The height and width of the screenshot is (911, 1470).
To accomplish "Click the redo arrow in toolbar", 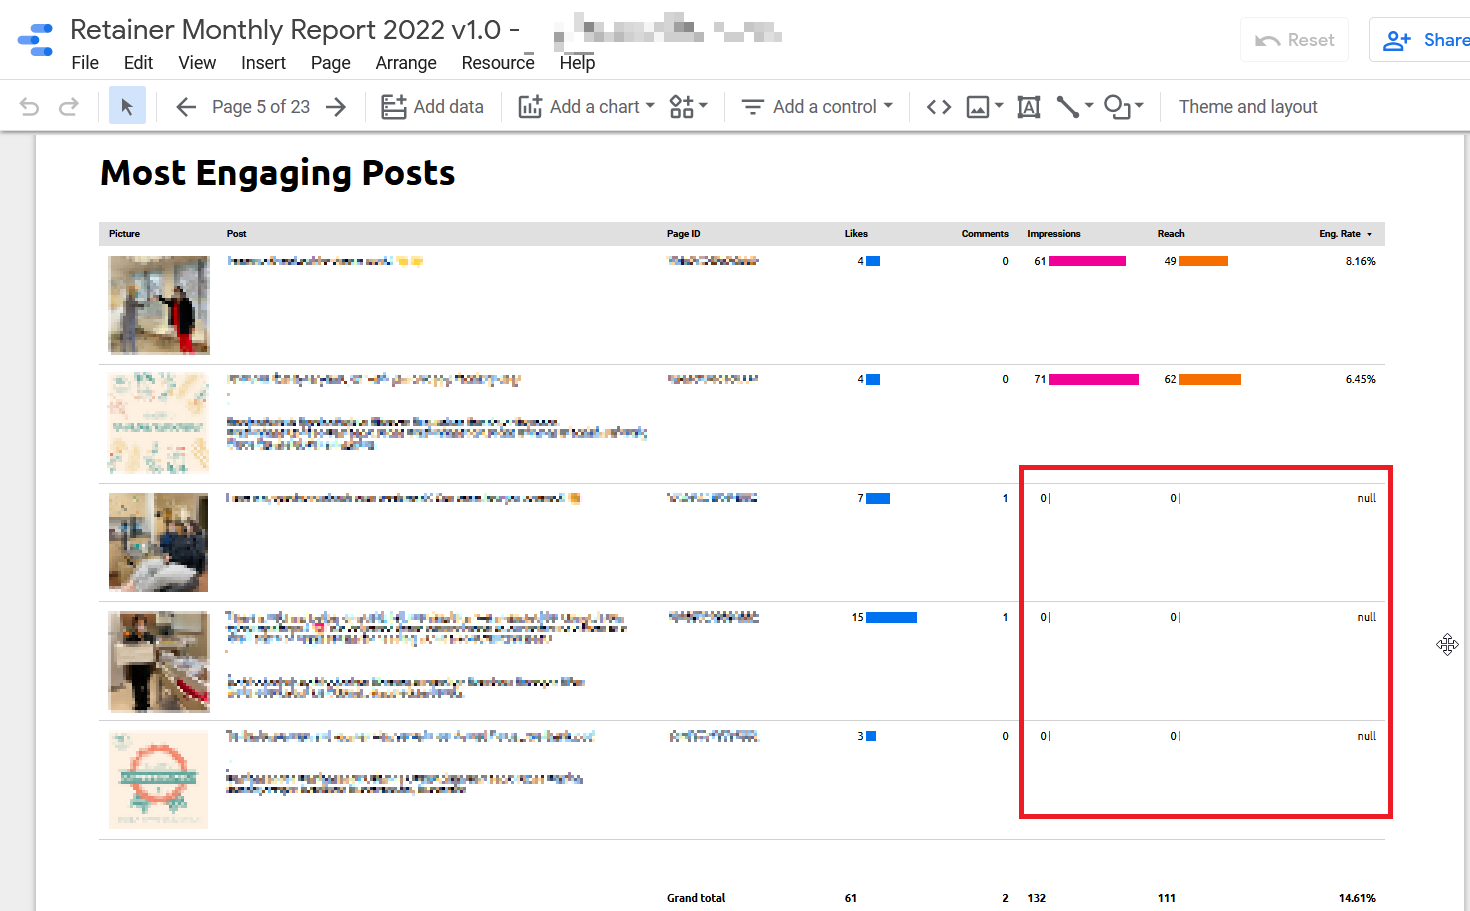I will (68, 107).
